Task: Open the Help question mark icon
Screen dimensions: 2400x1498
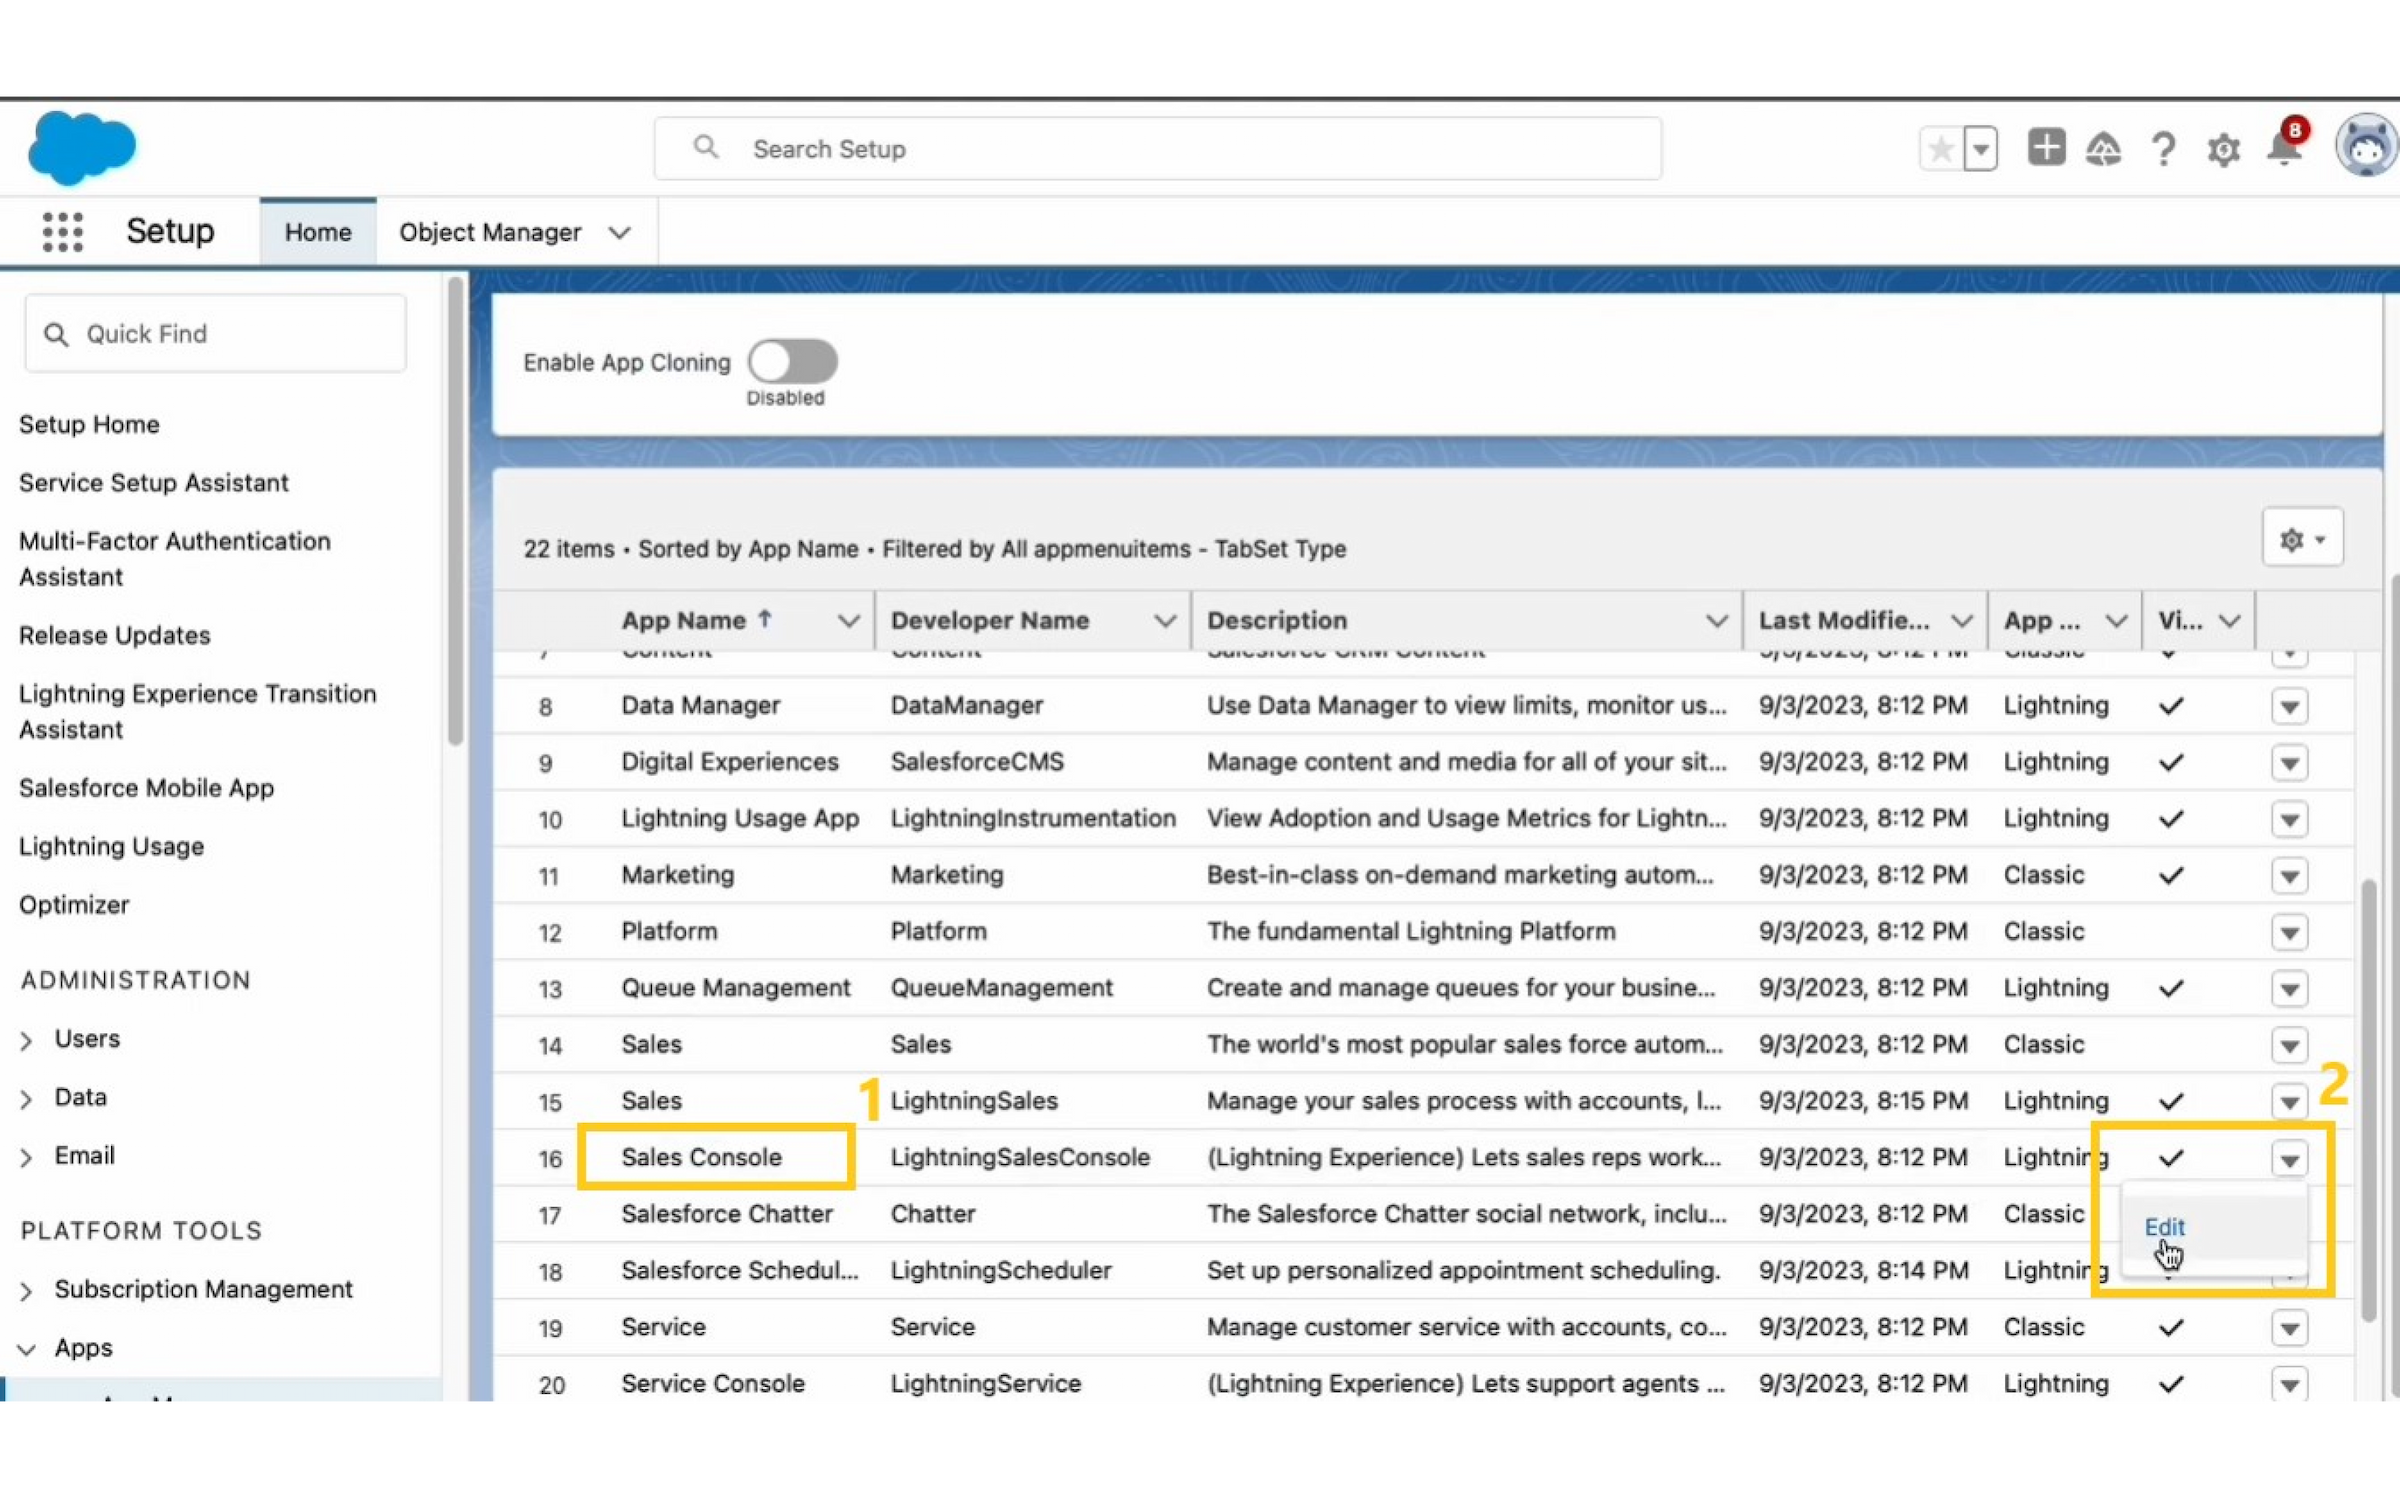Action: pyautogui.click(x=2163, y=150)
